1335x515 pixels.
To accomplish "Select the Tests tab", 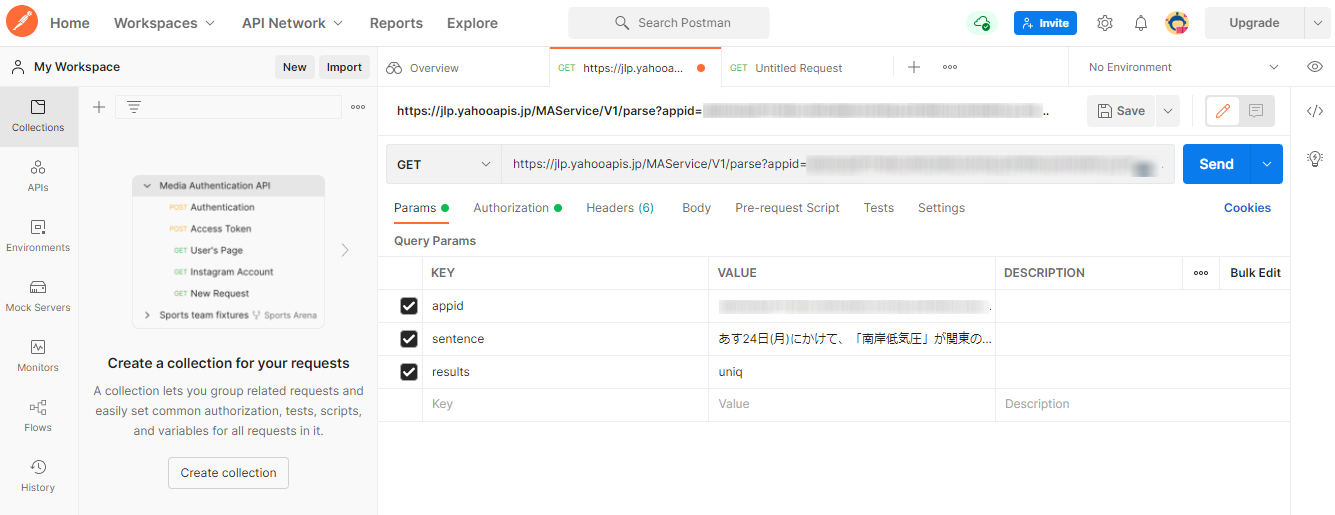I will coord(878,208).
